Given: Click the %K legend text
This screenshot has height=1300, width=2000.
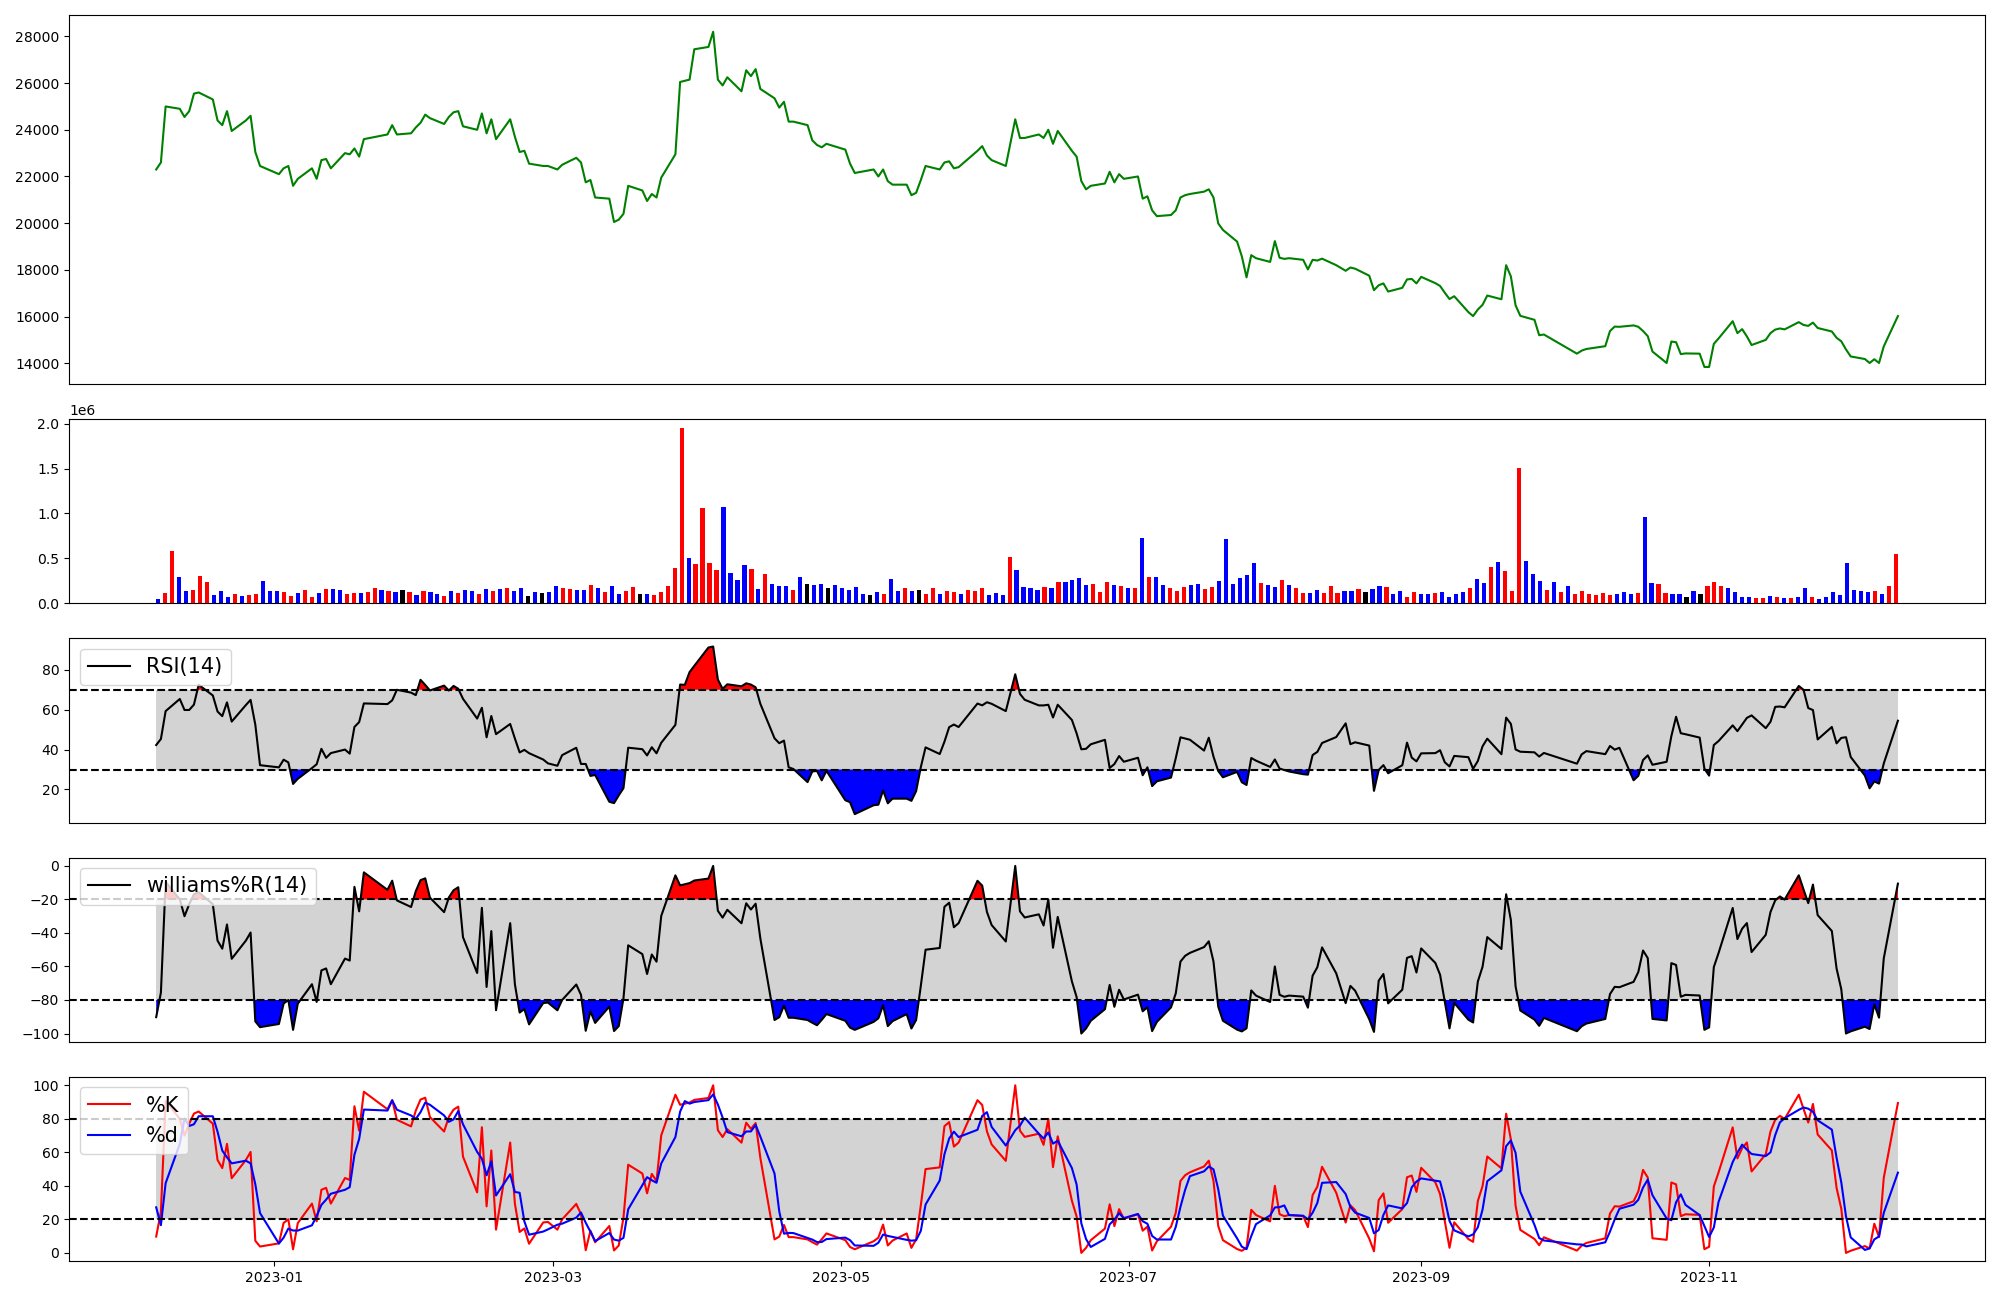Looking at the screenshot, I should click(162, 1104).
